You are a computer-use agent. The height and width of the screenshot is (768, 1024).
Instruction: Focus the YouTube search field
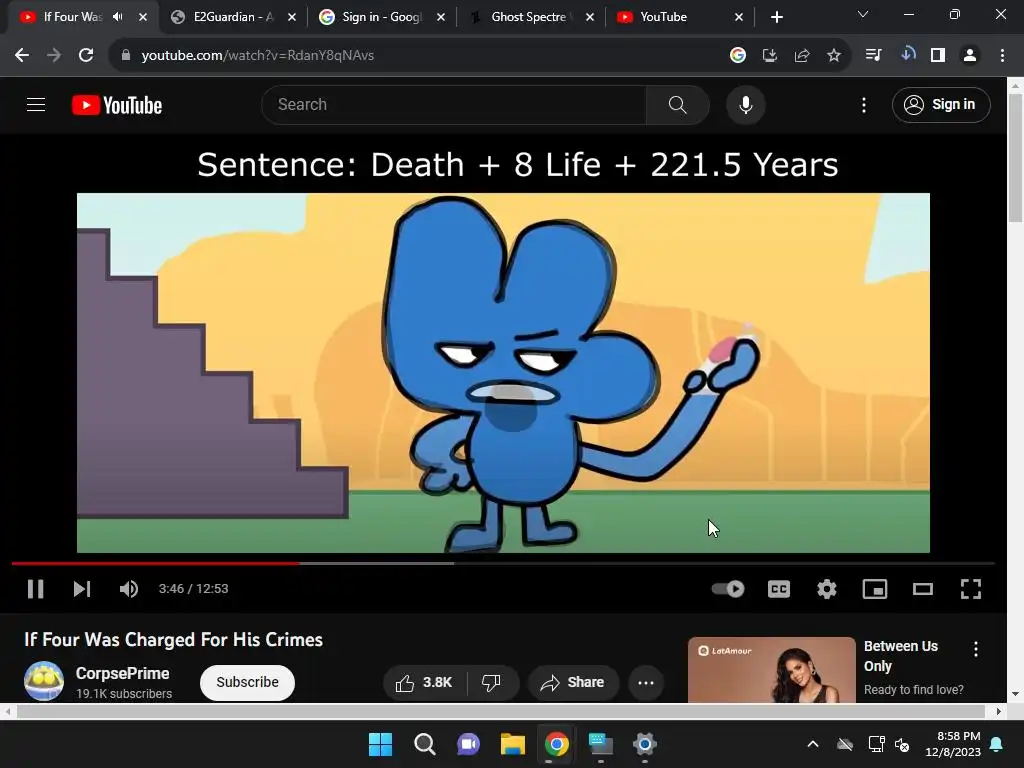click(453, 104)
